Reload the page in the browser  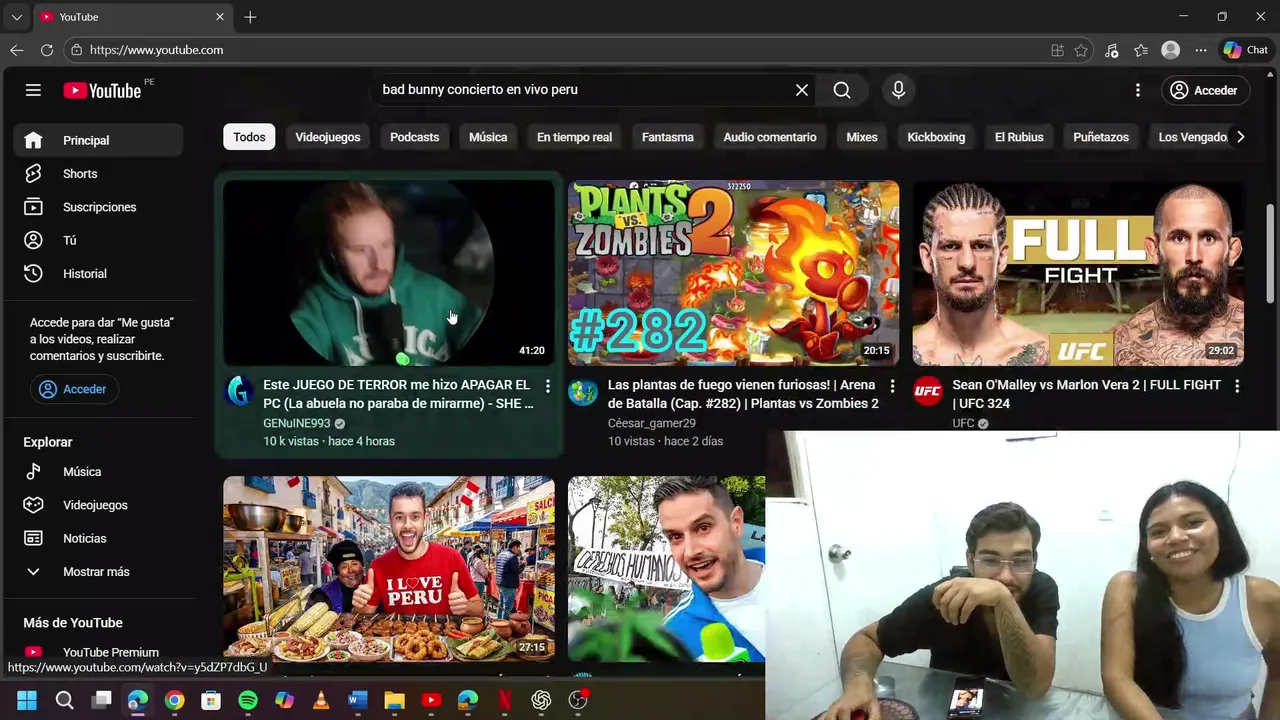47,50
